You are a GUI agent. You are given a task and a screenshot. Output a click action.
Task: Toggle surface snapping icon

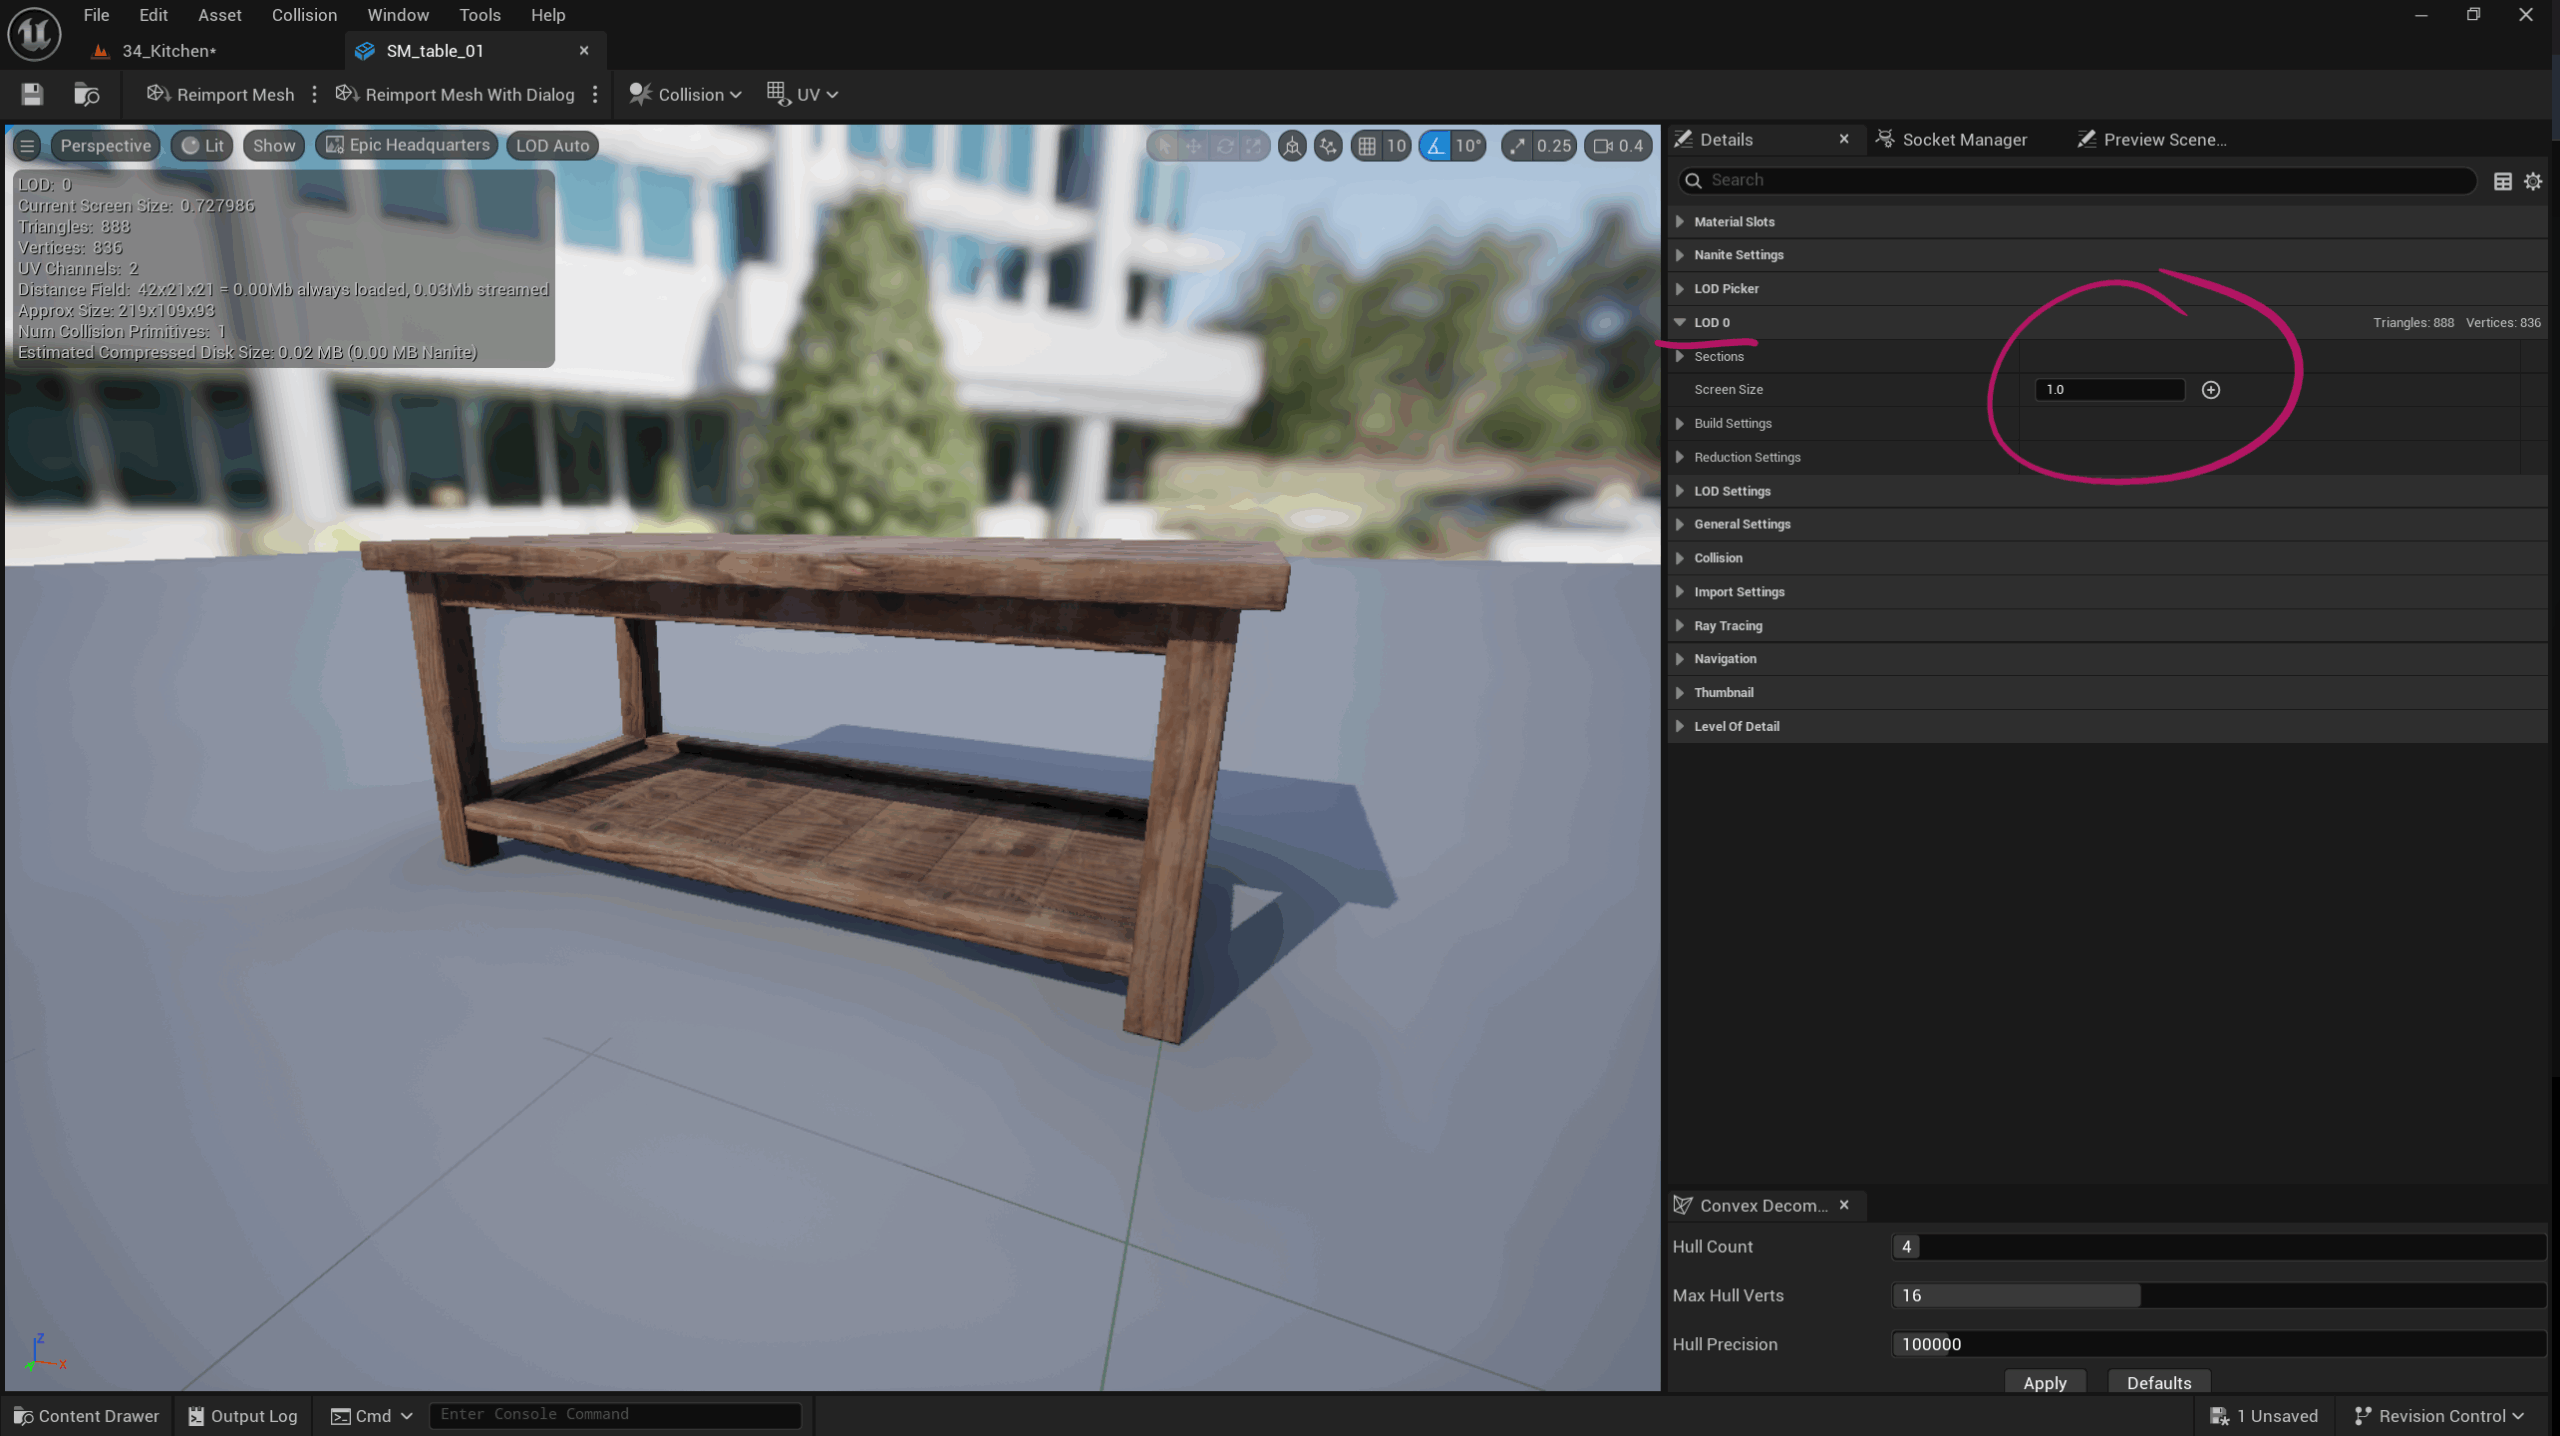1328,146
